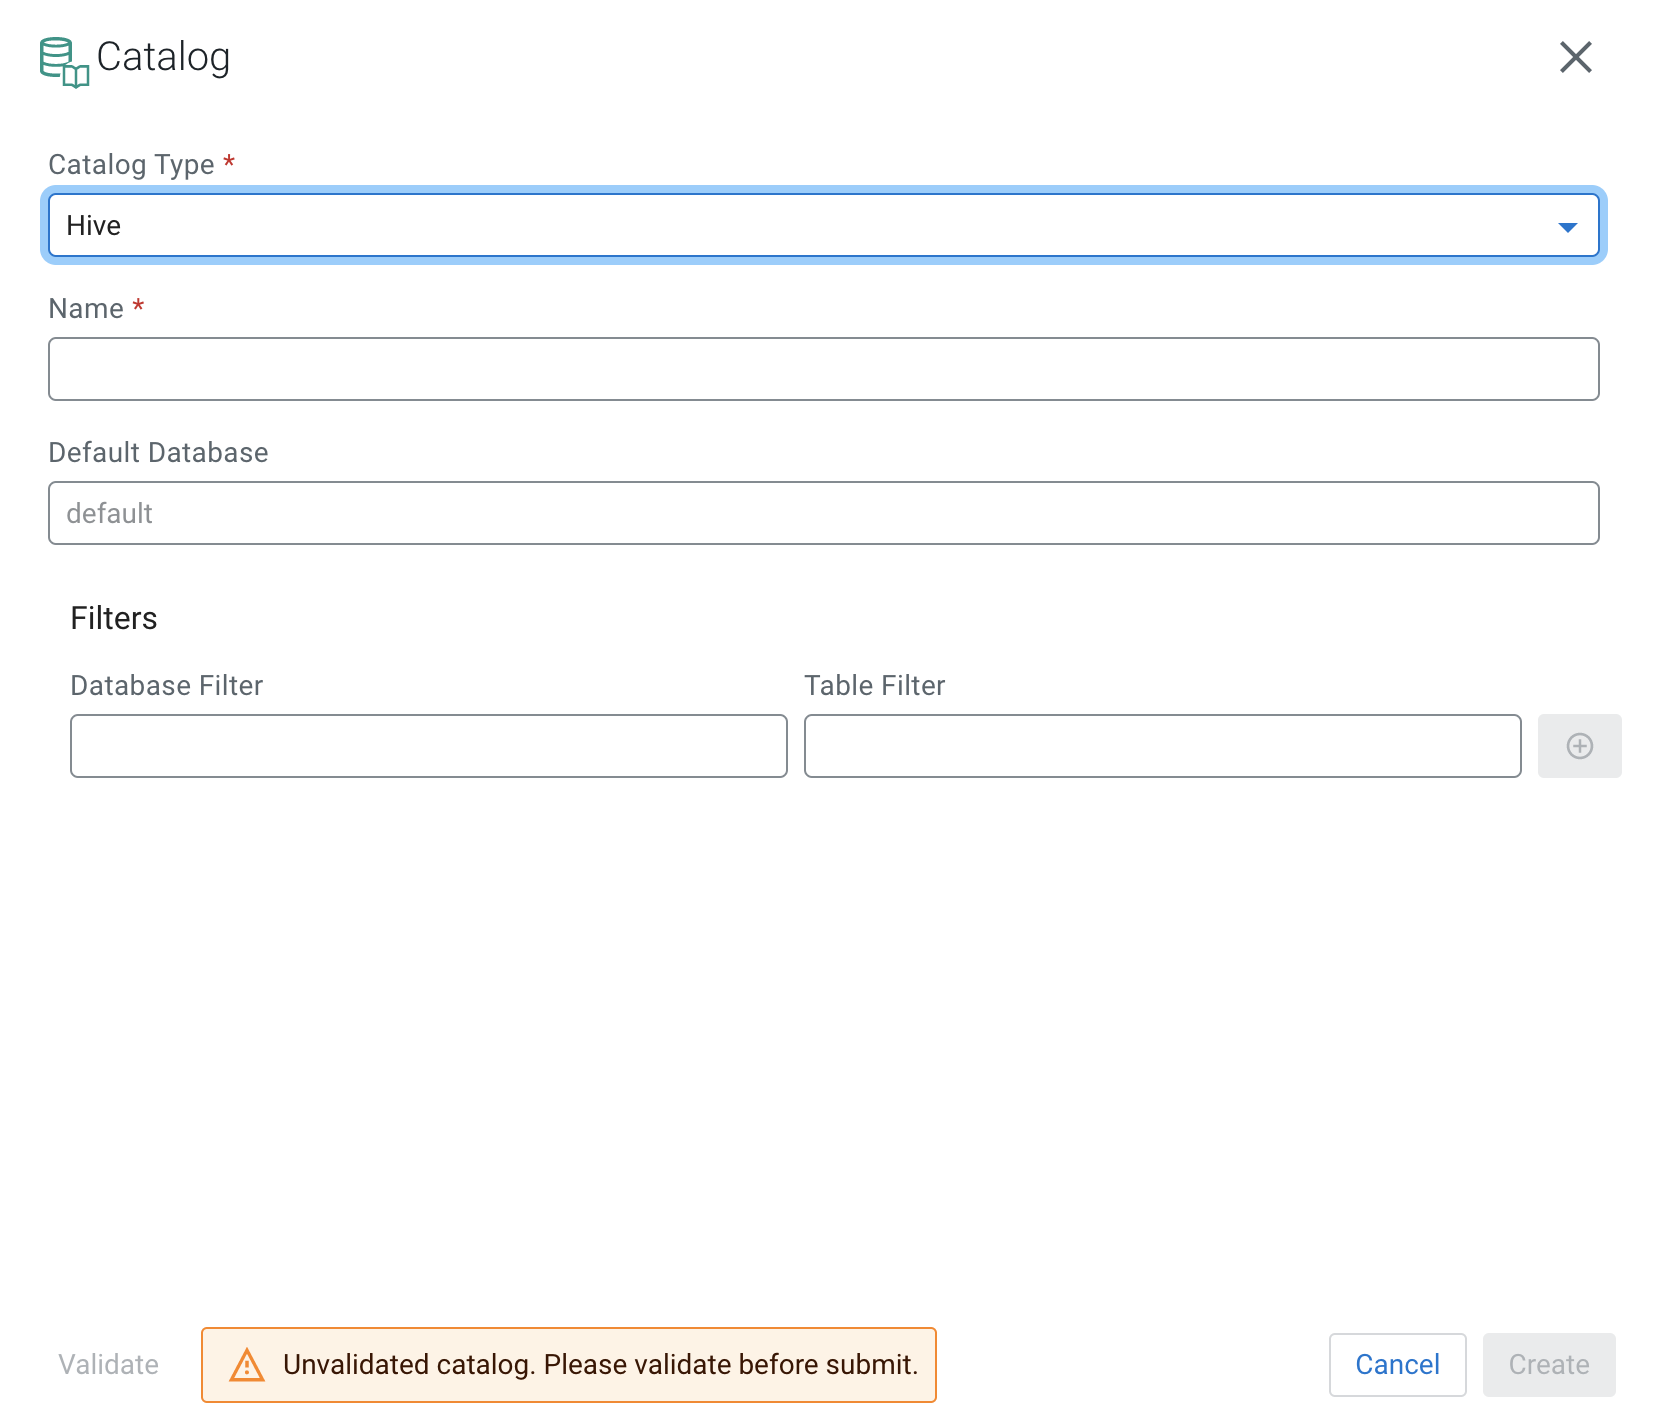
Task: Click into the Default Database field
Action: click(x=823, y=513)
